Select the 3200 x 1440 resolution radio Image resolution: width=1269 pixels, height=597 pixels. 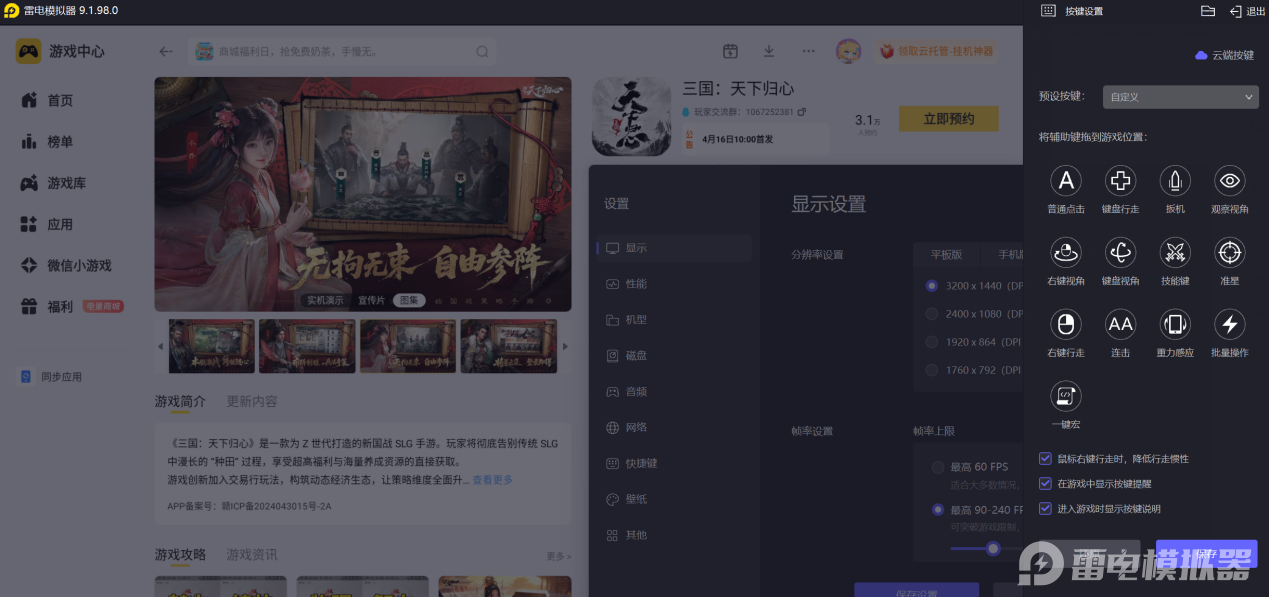[932, 286]
